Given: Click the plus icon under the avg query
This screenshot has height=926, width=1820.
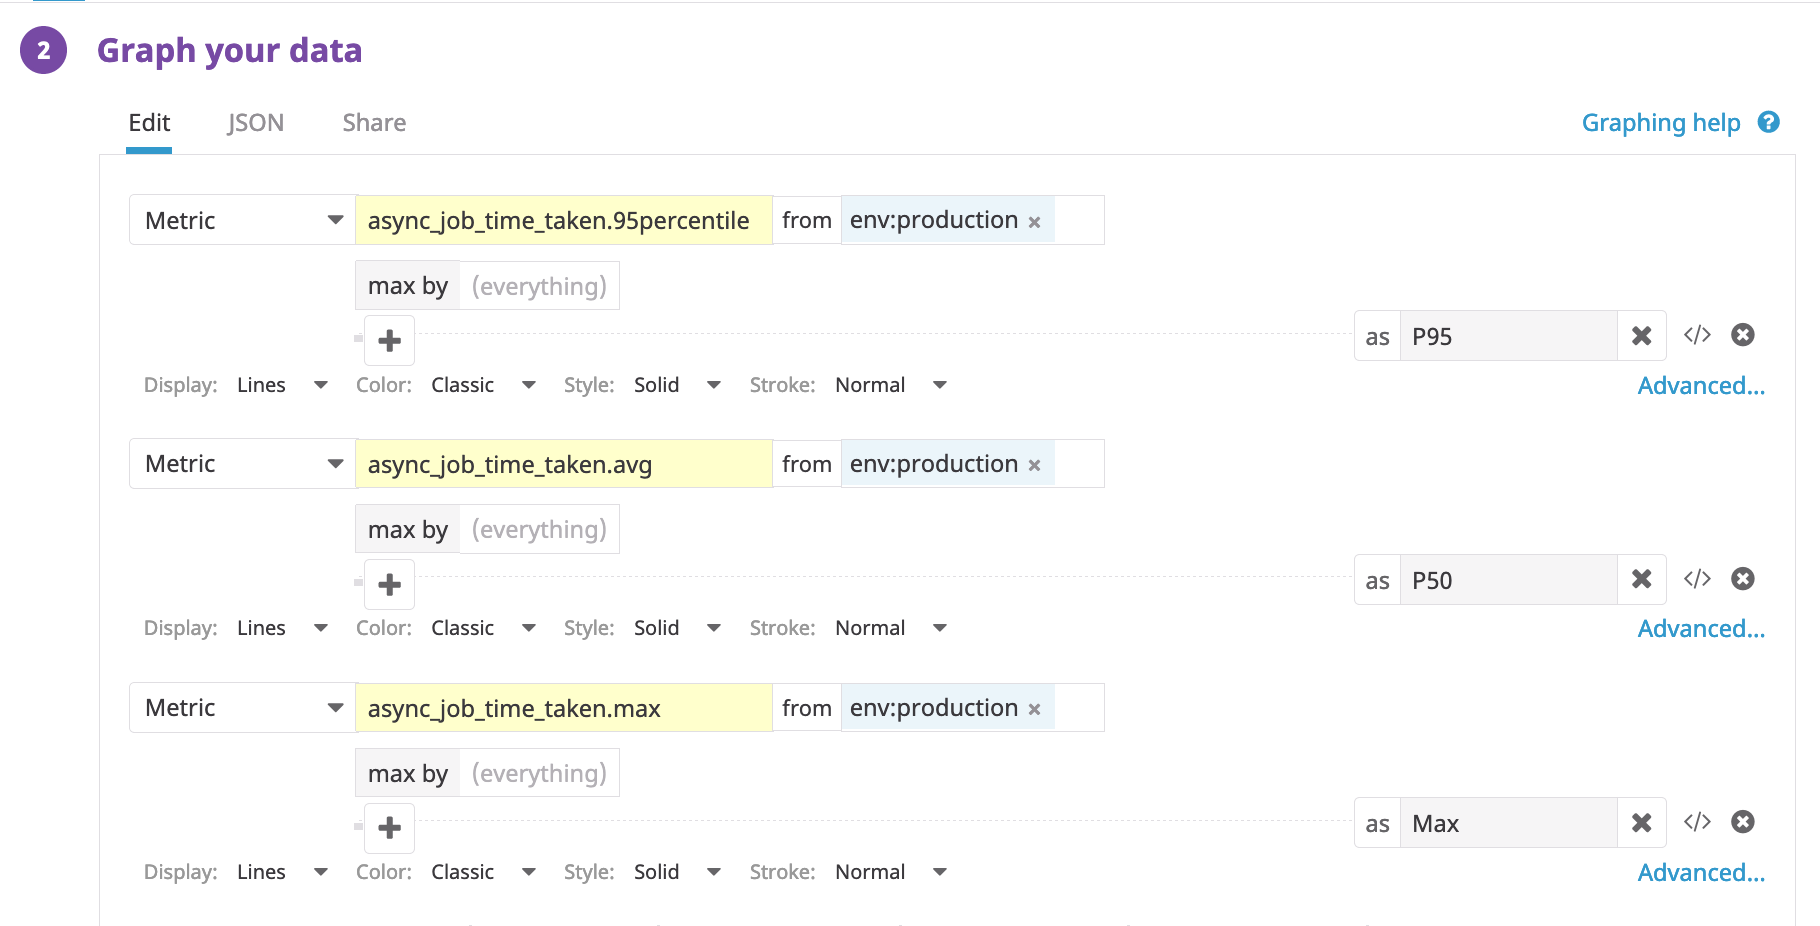Looking at the screenshot, I should (389, 585).
